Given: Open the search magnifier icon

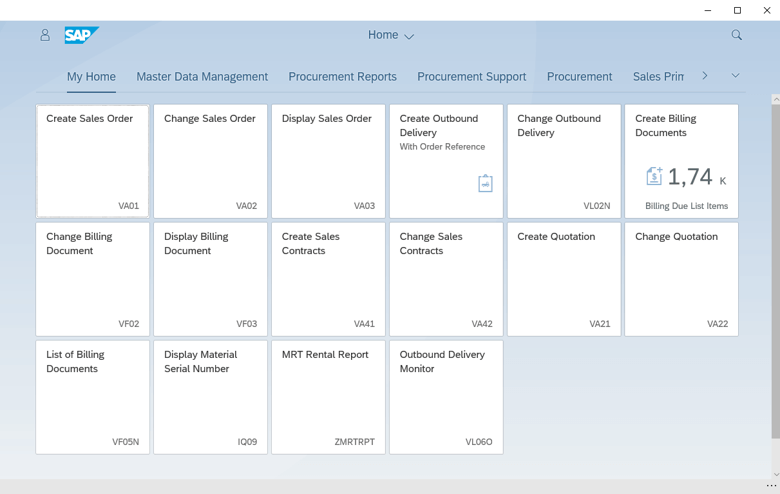Looking at the screenshot, I should pos(737,35).
